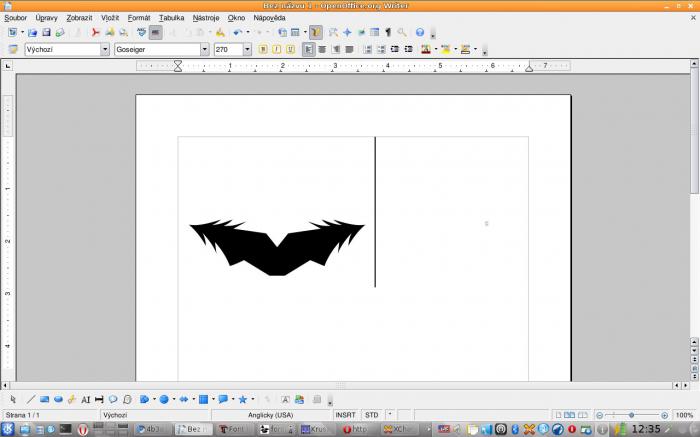Viewport: 700px width, 437px height.
Task: Click the Block Arrows icon
Action: 183,400
